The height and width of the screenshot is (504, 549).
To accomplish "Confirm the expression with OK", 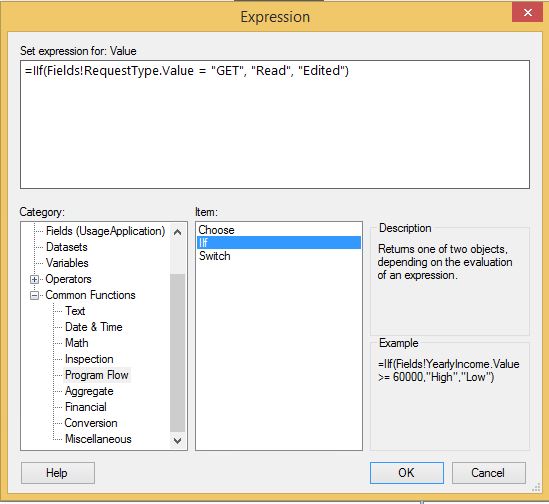I will coord(406,473).
